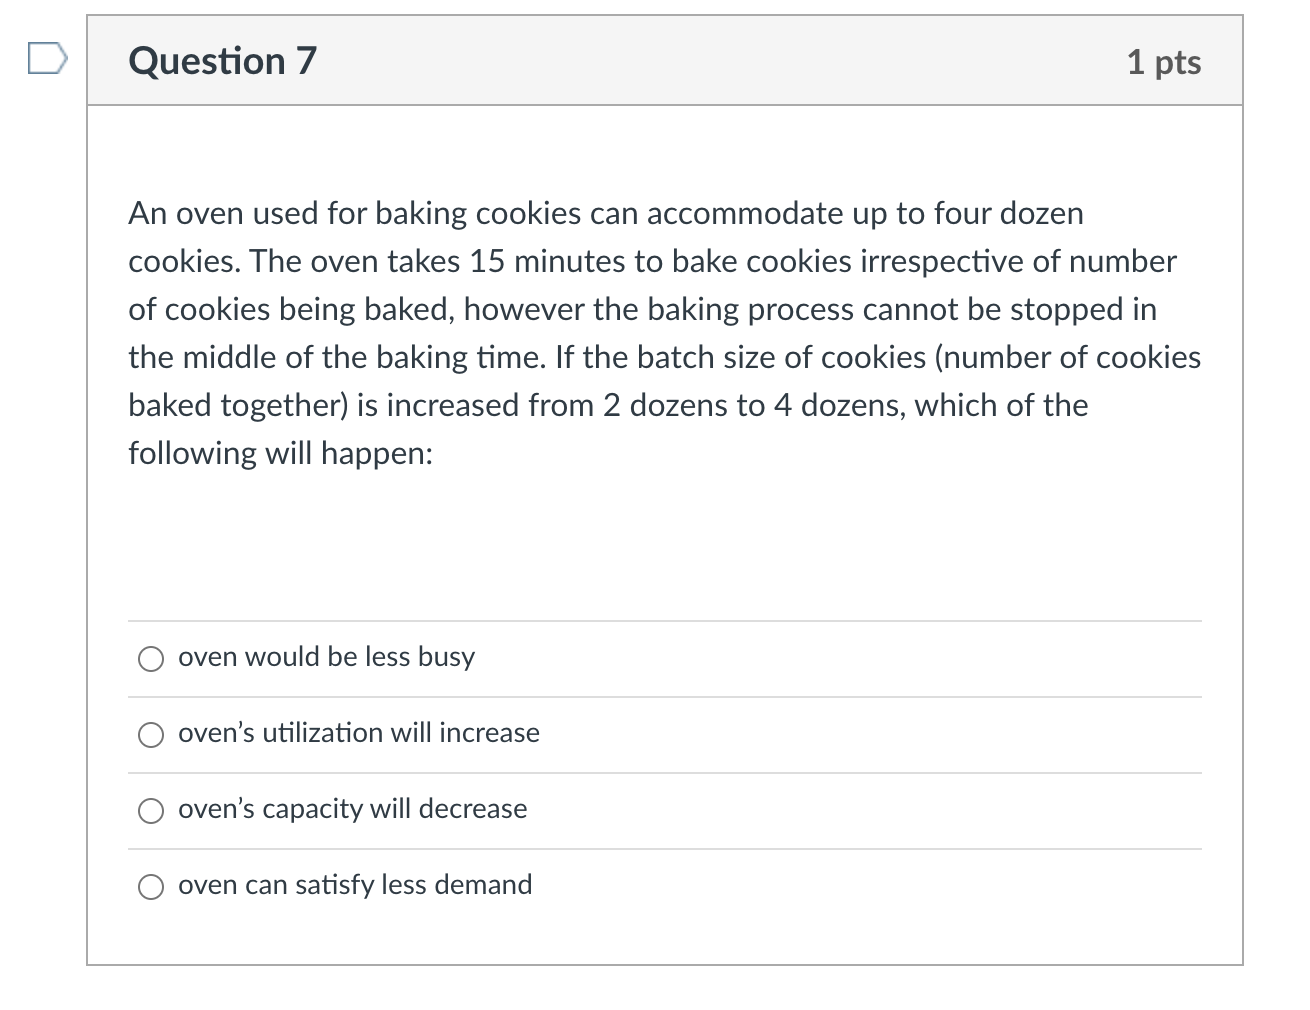Click the 'oven would be less busy' label
Screen dimensions: 1310x1010
coord(326,658)
